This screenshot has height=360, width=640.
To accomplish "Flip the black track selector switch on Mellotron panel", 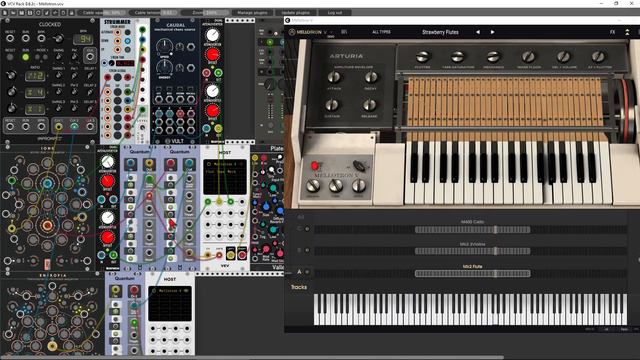I will click(x=359, y=165).
